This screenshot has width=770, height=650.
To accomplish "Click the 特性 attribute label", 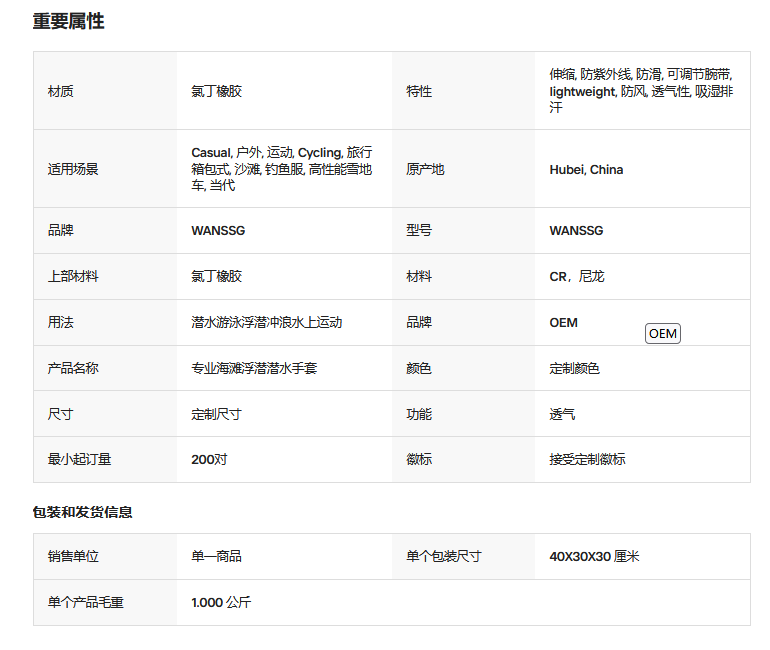I will coord(419,91).
